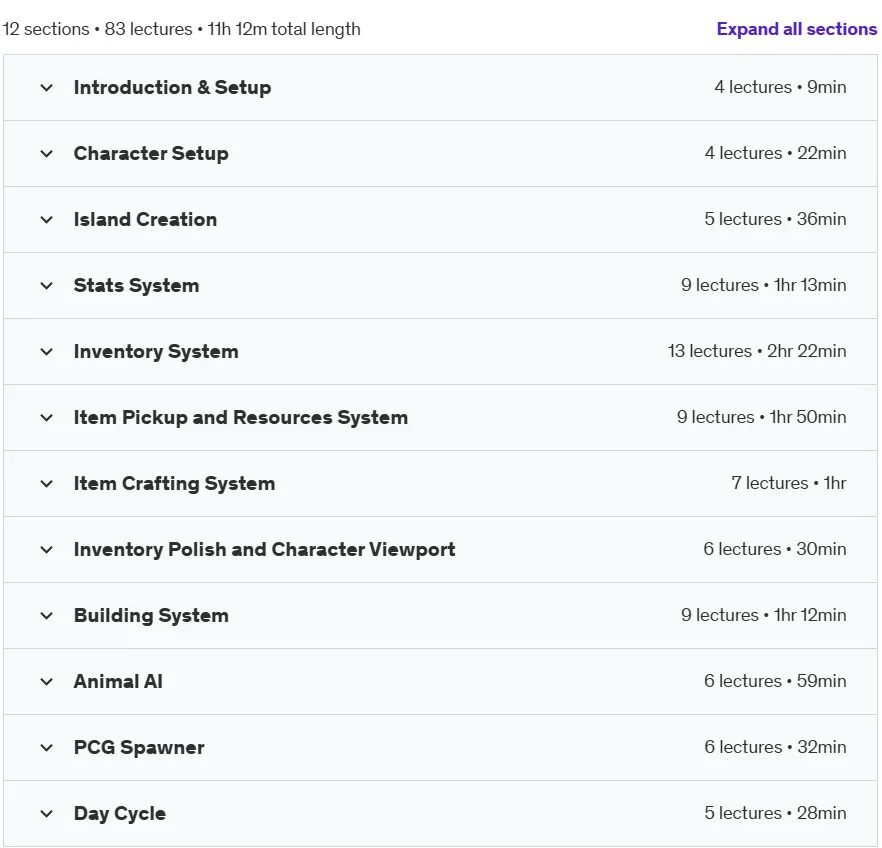
Task: Click the Item Crafting System 7 lectures label
Action: (770, 483)
